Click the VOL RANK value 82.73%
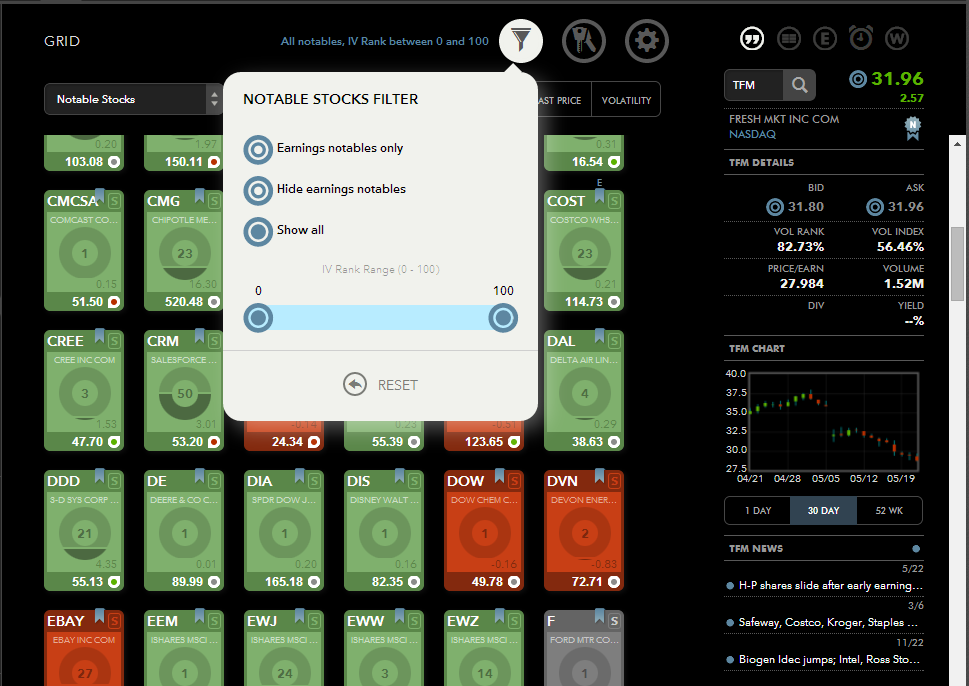 tap(800, 247)
